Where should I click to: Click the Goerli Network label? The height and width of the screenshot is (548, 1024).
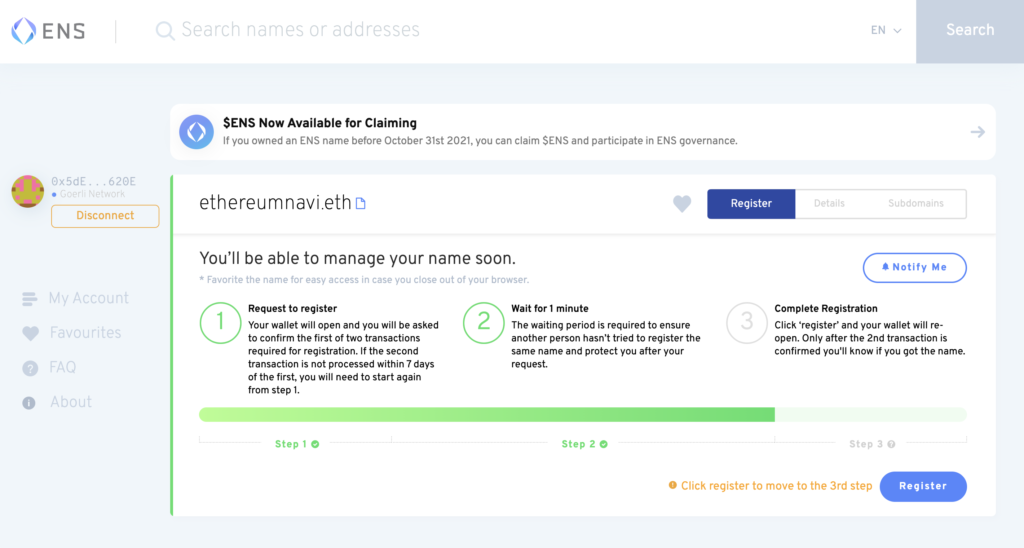tap(92, 194)
